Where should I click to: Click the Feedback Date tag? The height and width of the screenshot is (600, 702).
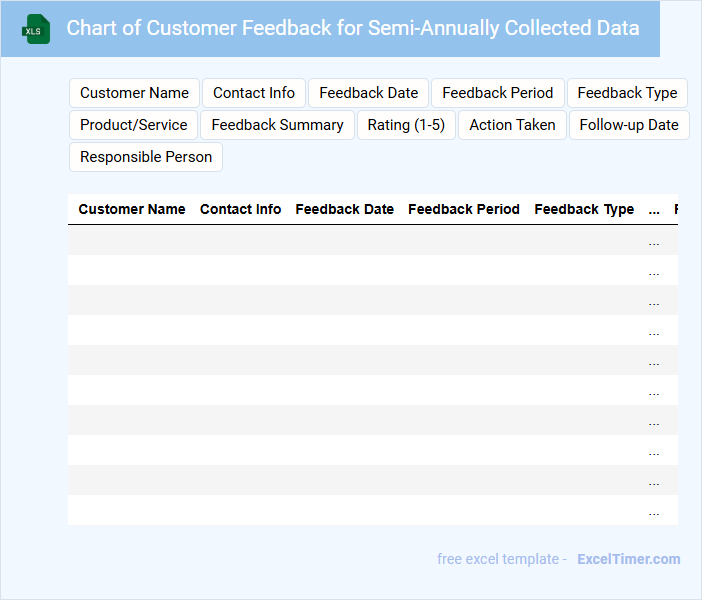(x=368, y=93)
